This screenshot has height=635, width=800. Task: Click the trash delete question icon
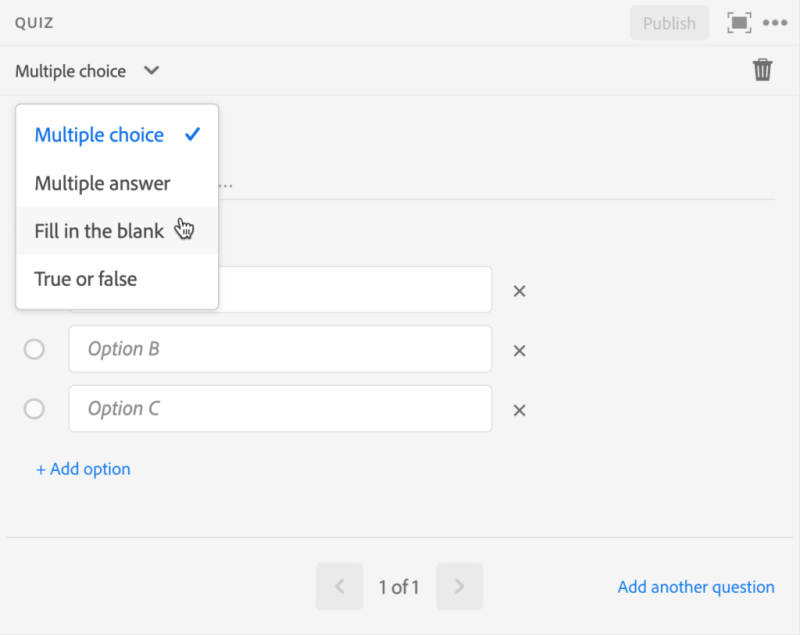click(762, 70)
